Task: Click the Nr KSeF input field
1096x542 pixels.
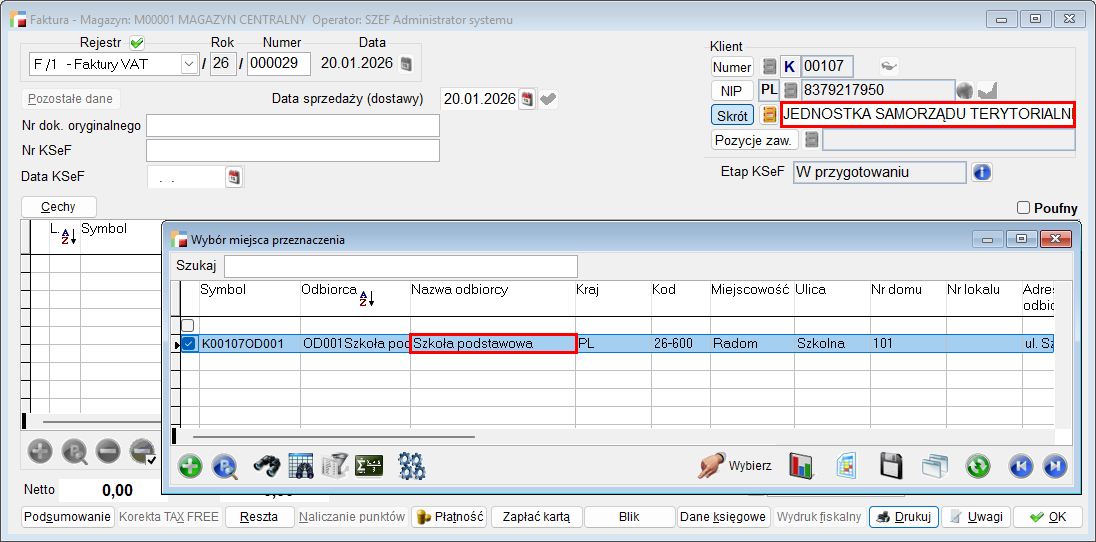Action: [292, 150]
